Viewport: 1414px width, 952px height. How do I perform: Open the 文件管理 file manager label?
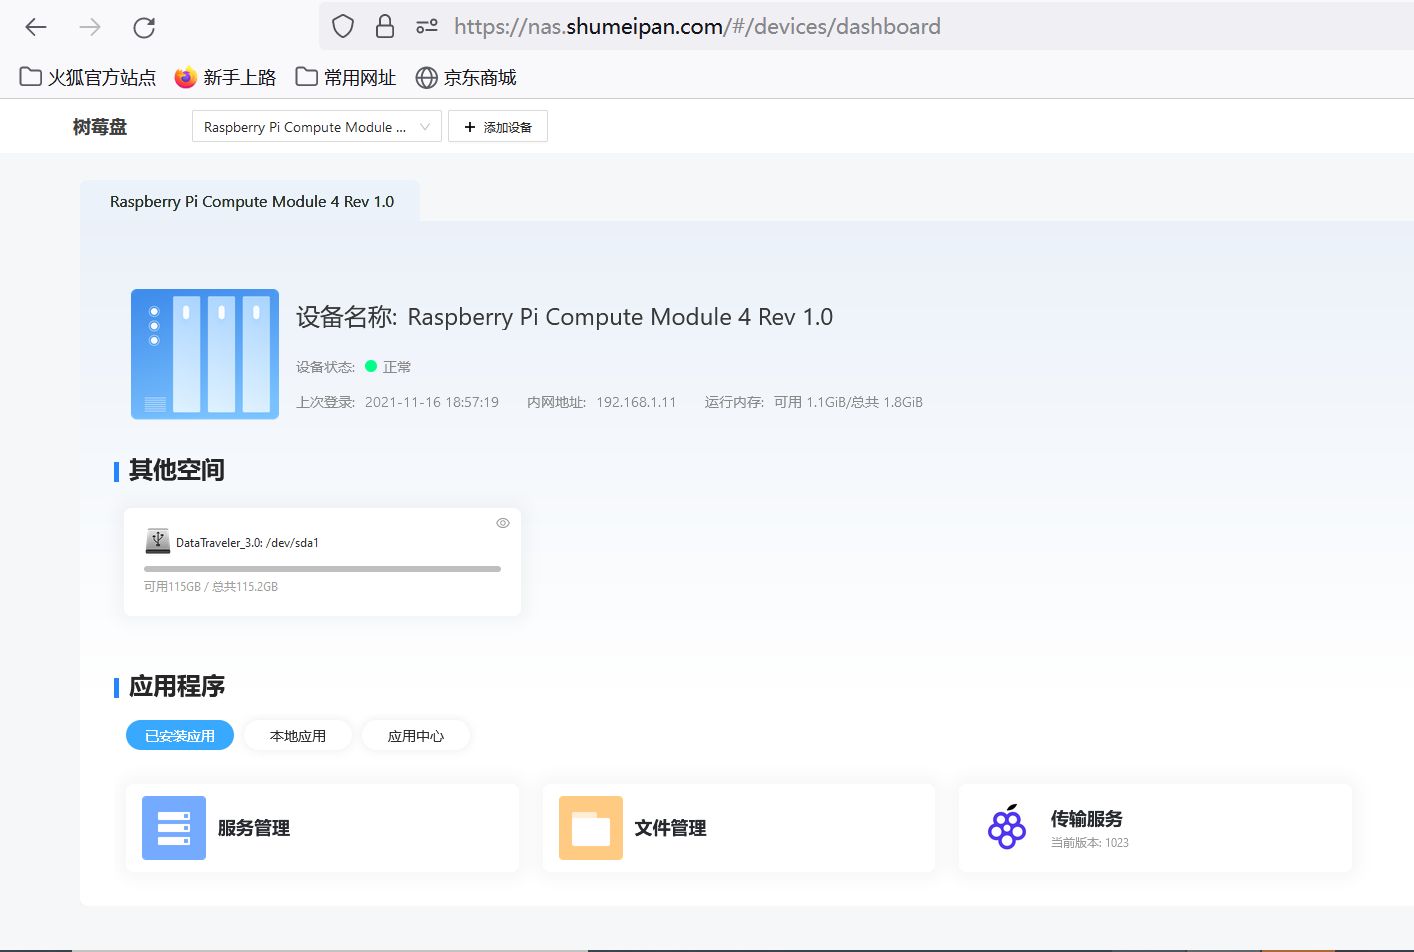(x=670, y=828)
